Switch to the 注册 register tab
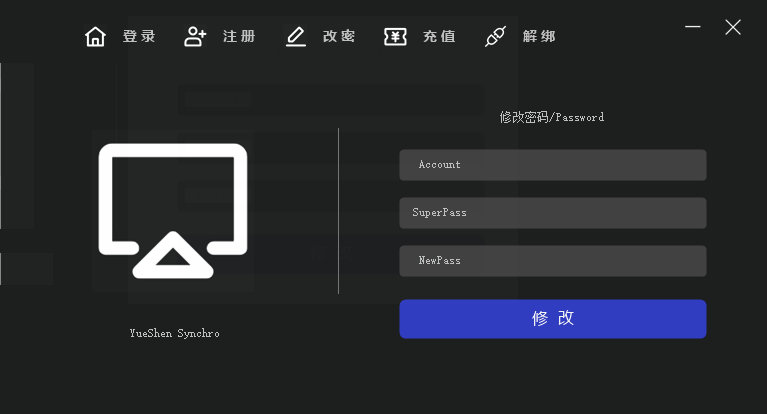This screenshot has width=767, height=414. tap(239, 36)
